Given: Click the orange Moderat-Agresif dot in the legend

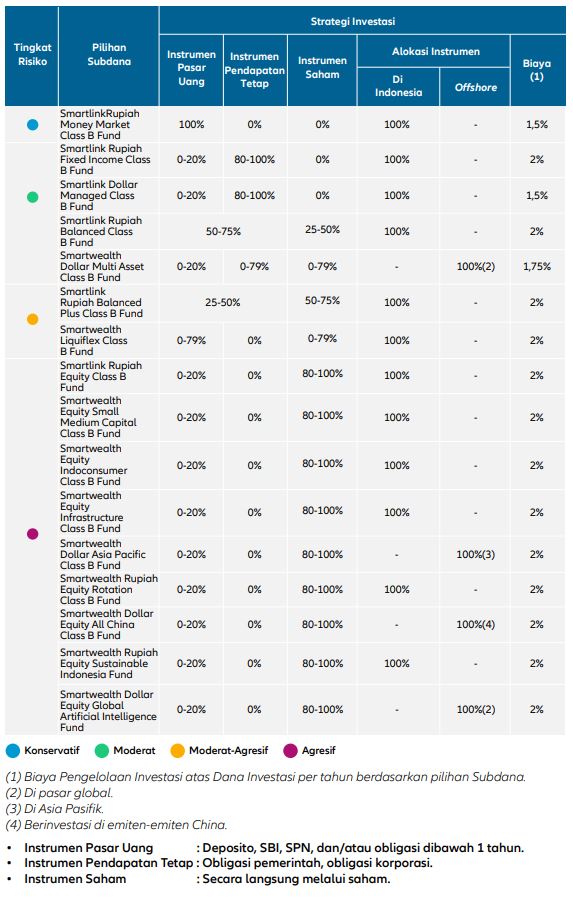Looking at the screenshot, I should point(178,750).
